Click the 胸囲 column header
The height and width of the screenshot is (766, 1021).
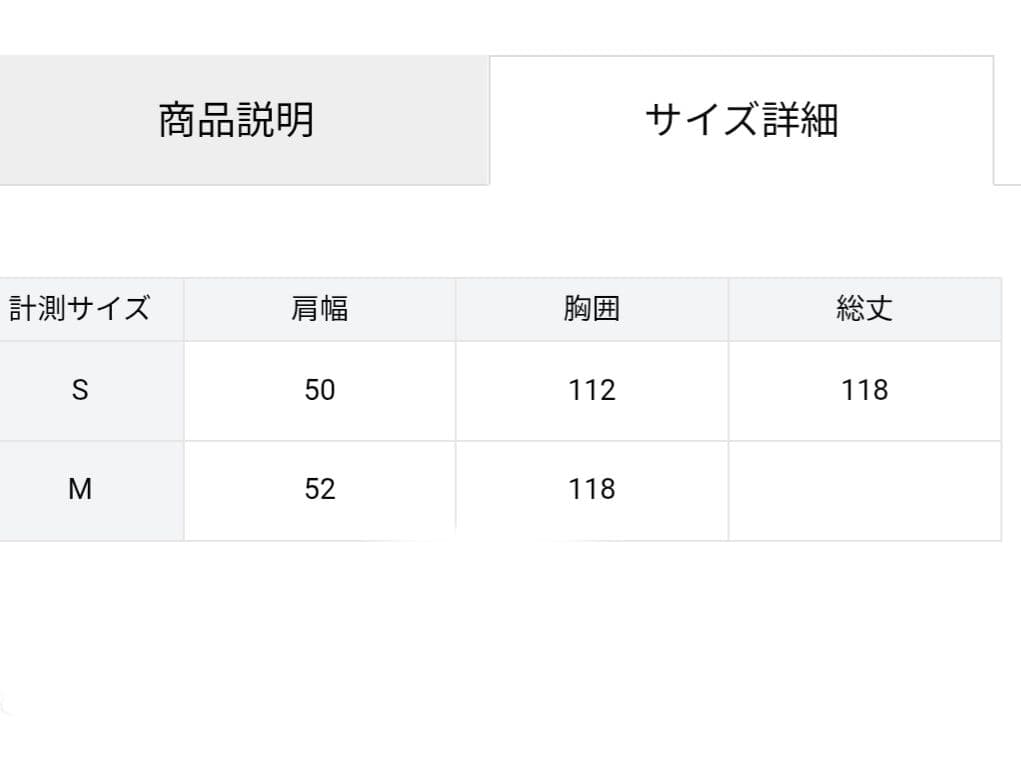coord(590,308)
